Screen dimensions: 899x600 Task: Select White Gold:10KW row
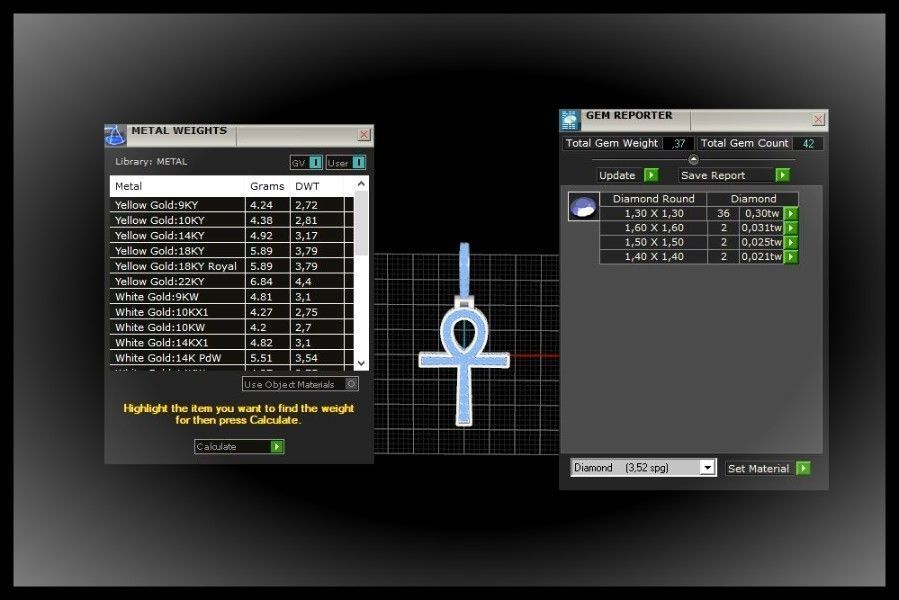pyautogui.click(x=232, y=327)
